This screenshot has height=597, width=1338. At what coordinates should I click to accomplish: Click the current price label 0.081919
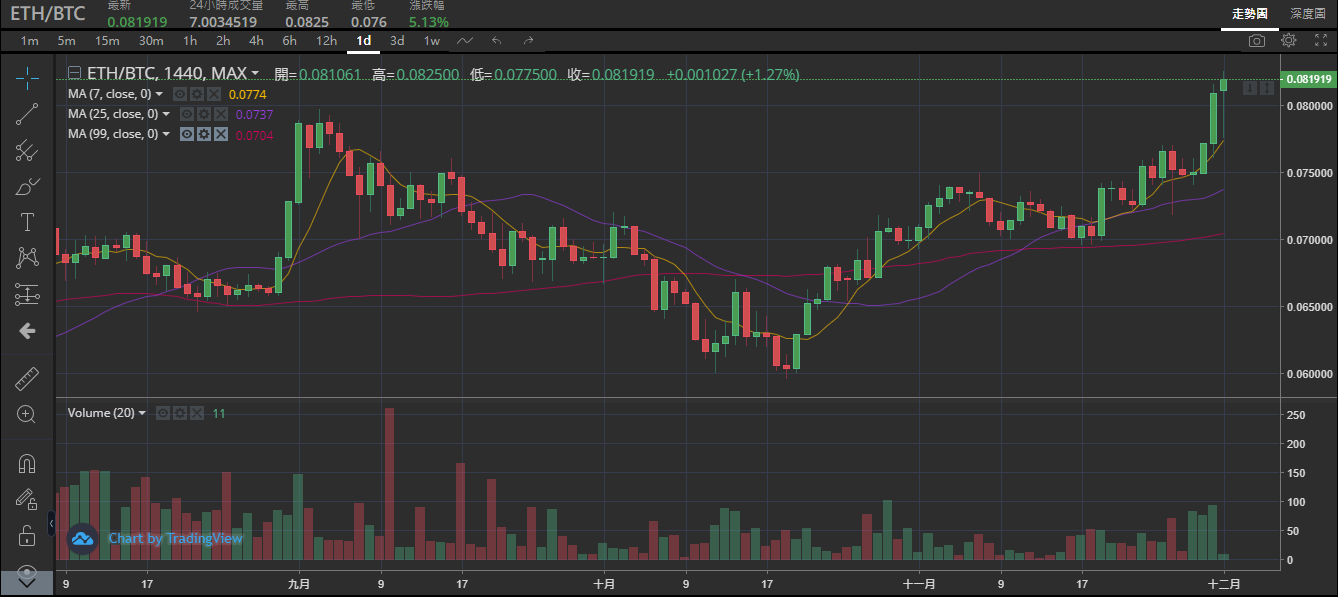tap(1309, 79)
